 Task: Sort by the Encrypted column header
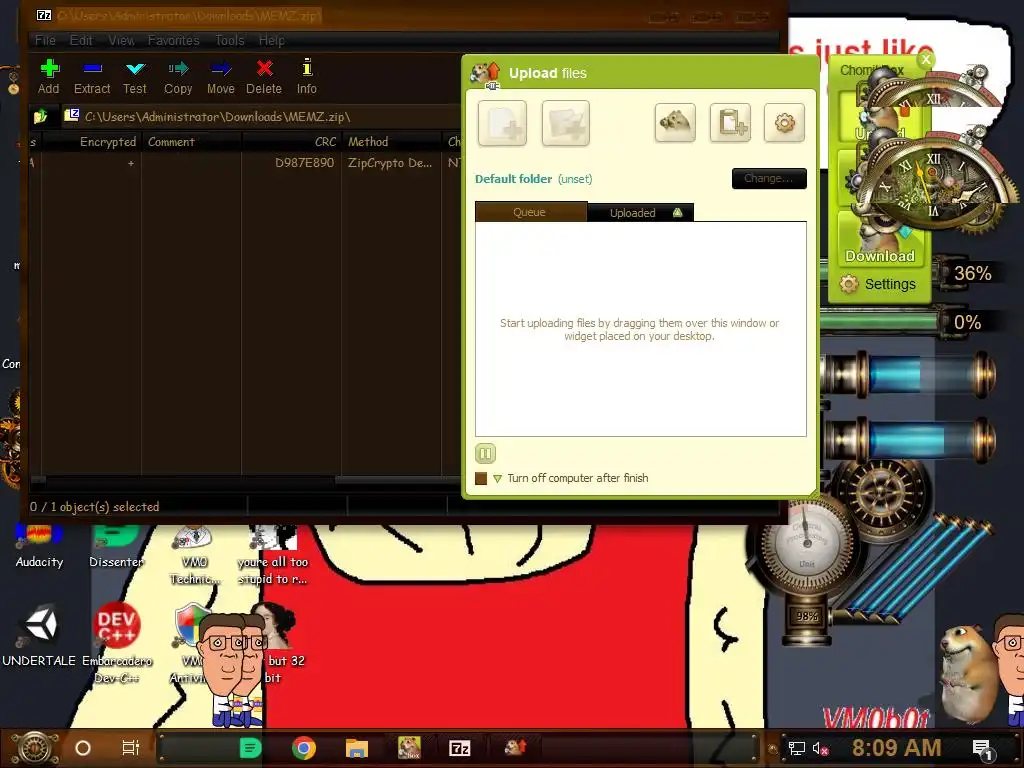(x=91, y=142)
